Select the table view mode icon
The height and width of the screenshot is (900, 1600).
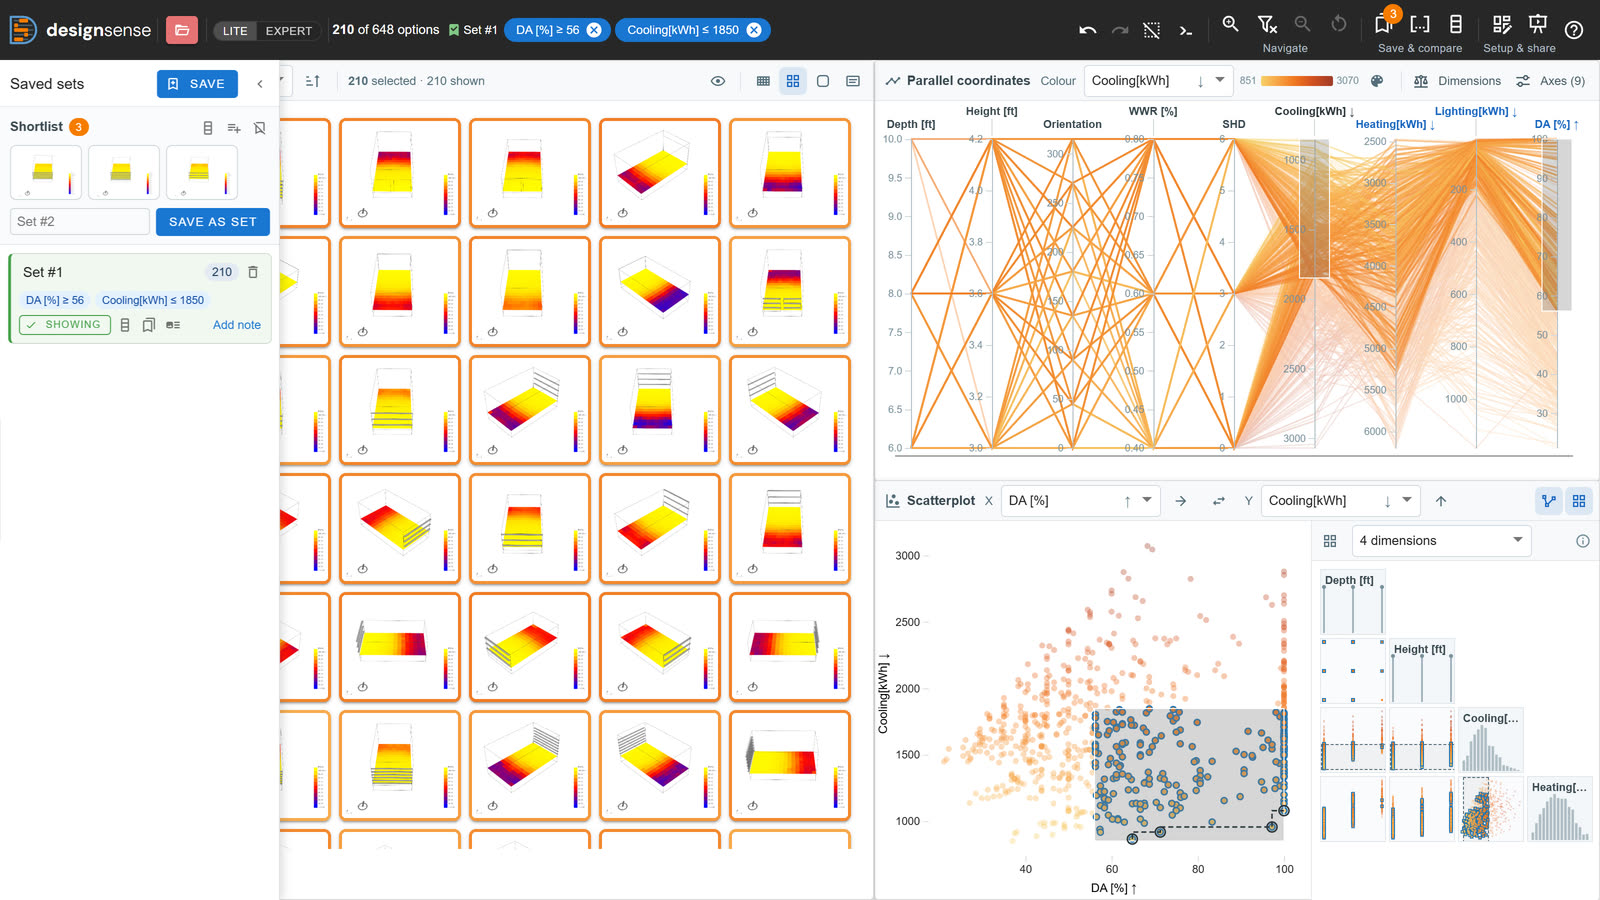click(763, 81)
